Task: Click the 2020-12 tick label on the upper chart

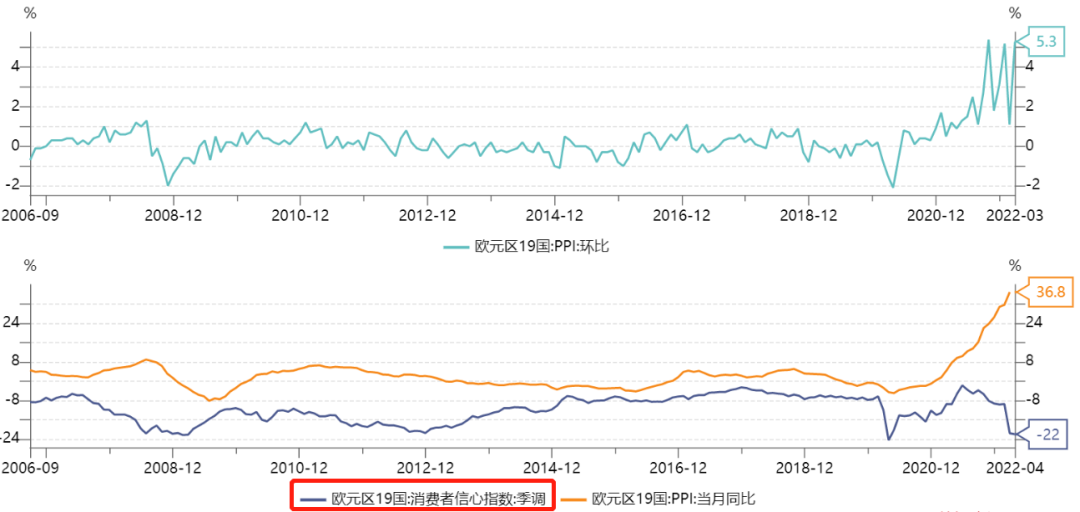Action: tap(935, 215)
